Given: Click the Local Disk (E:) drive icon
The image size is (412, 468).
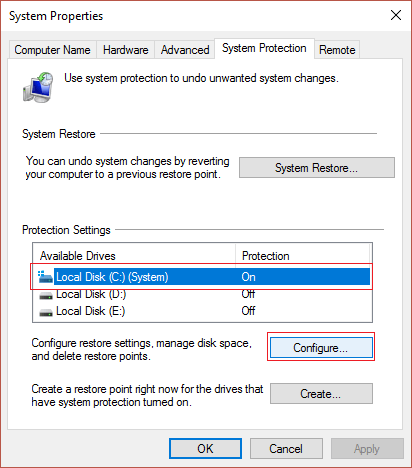Looking at the screenshot, I should [46, 313].
